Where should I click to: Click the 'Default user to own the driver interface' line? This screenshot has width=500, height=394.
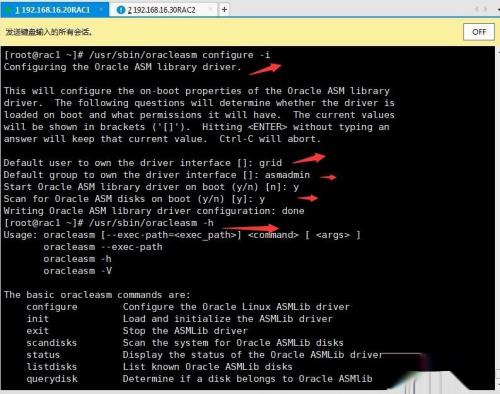(x=143, y=163)
